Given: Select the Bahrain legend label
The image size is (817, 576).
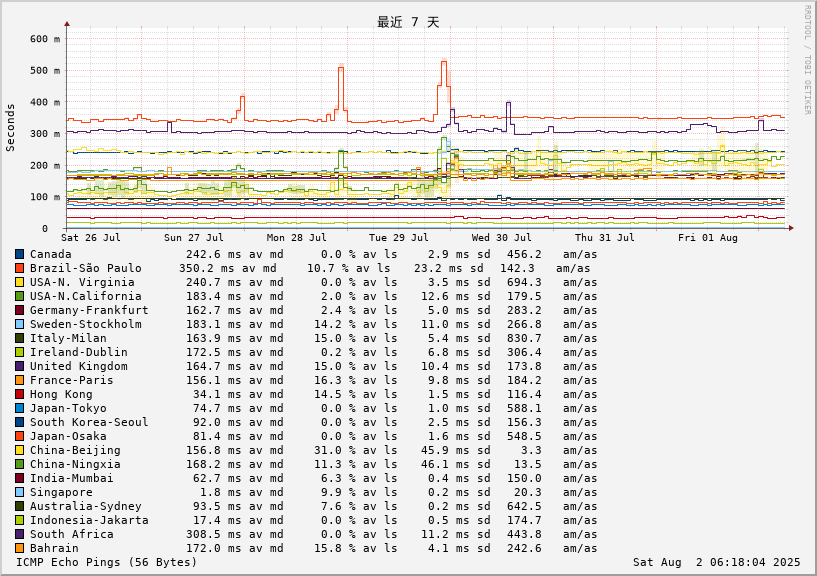Looking at the screenshot, I should click(54, 549).
